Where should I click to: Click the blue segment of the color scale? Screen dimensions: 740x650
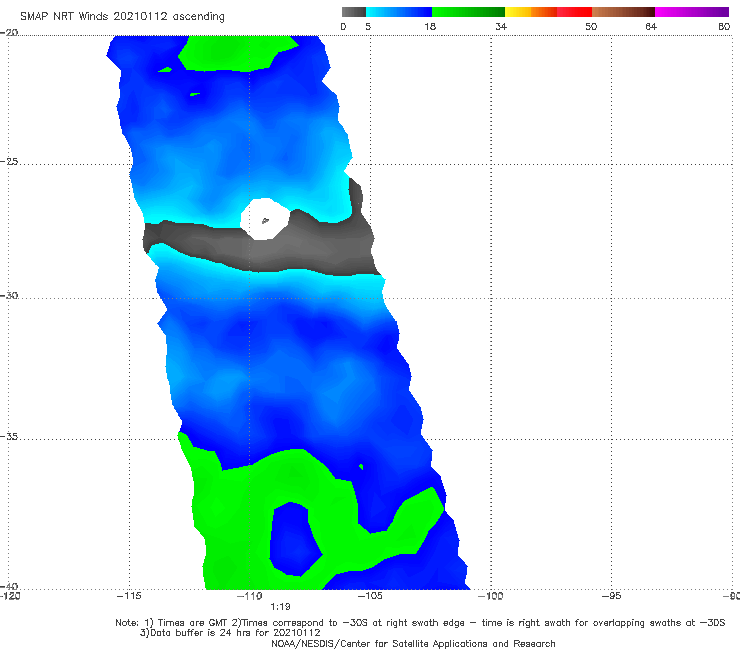[399, 12]
